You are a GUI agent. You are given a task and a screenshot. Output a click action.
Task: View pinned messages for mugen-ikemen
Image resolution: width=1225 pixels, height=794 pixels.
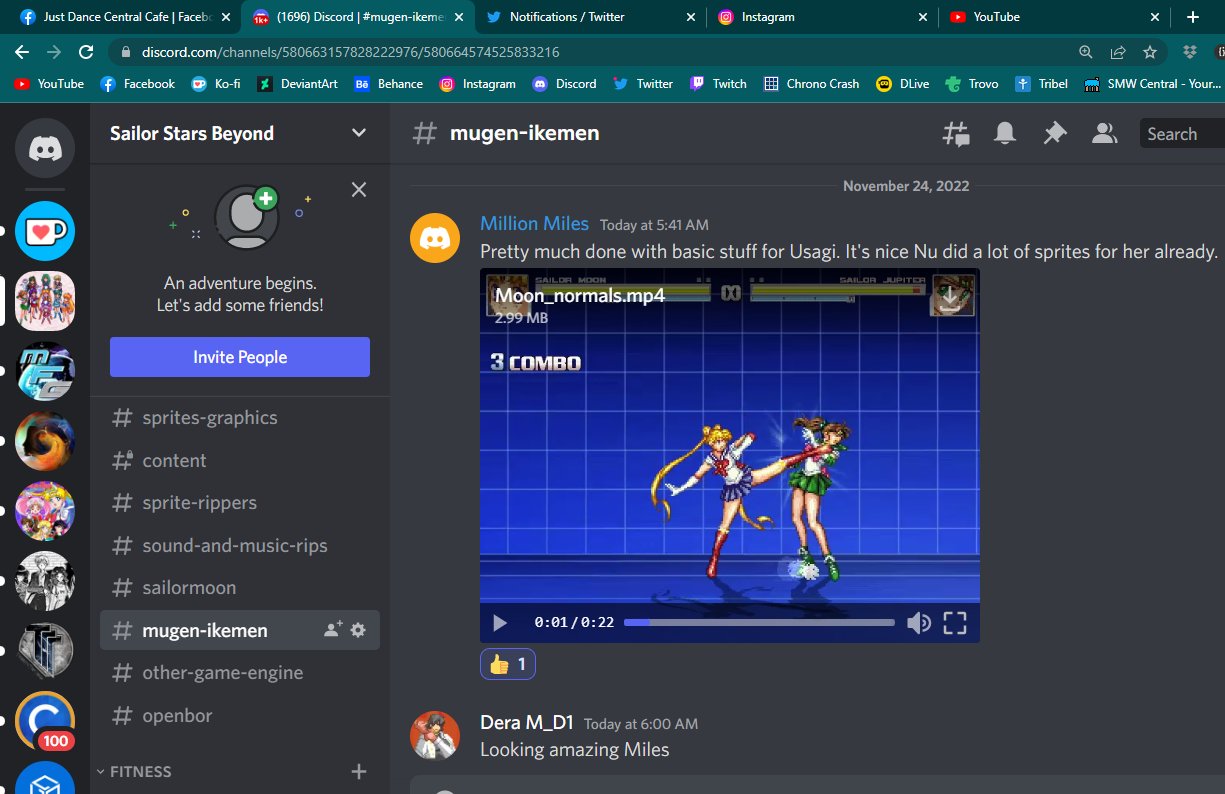1054,132
